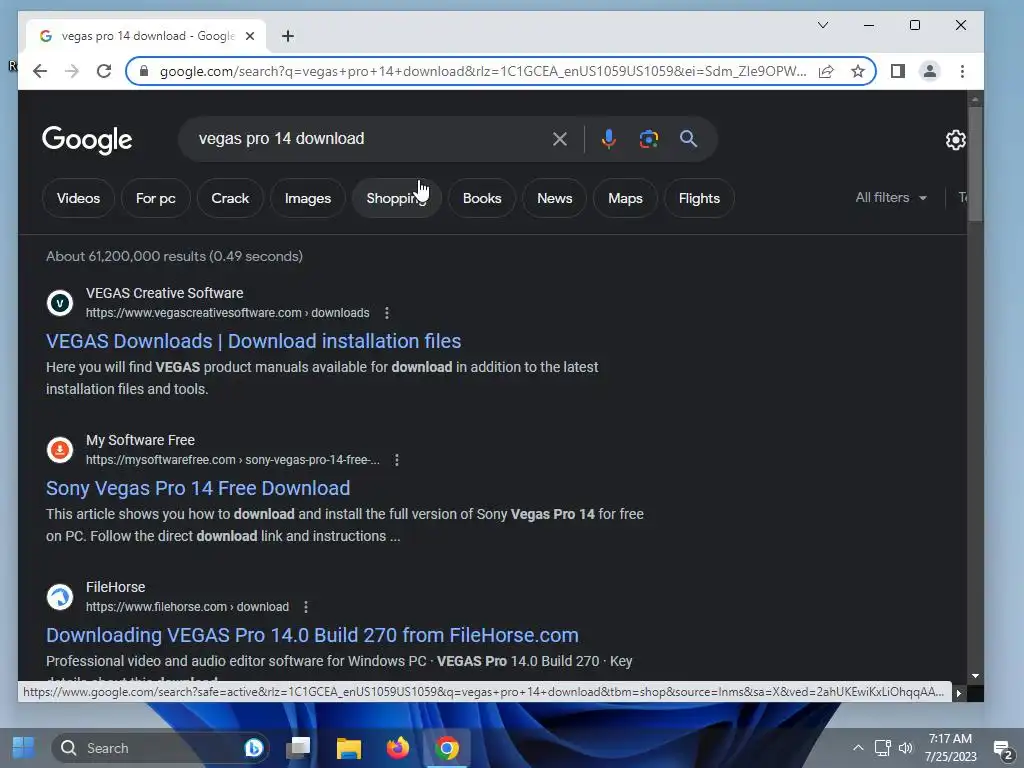1024x768 pixels.
Task: Launch Firefox from taskbar
Action: click(398, 748)
